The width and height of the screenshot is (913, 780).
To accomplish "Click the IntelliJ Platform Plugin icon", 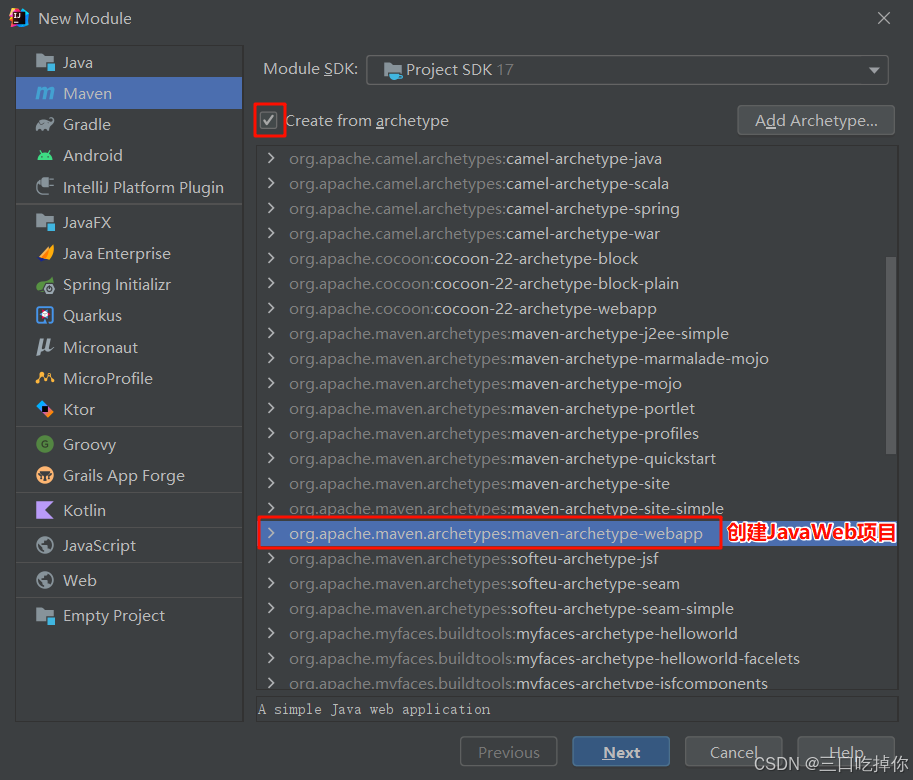I will 45,187.
